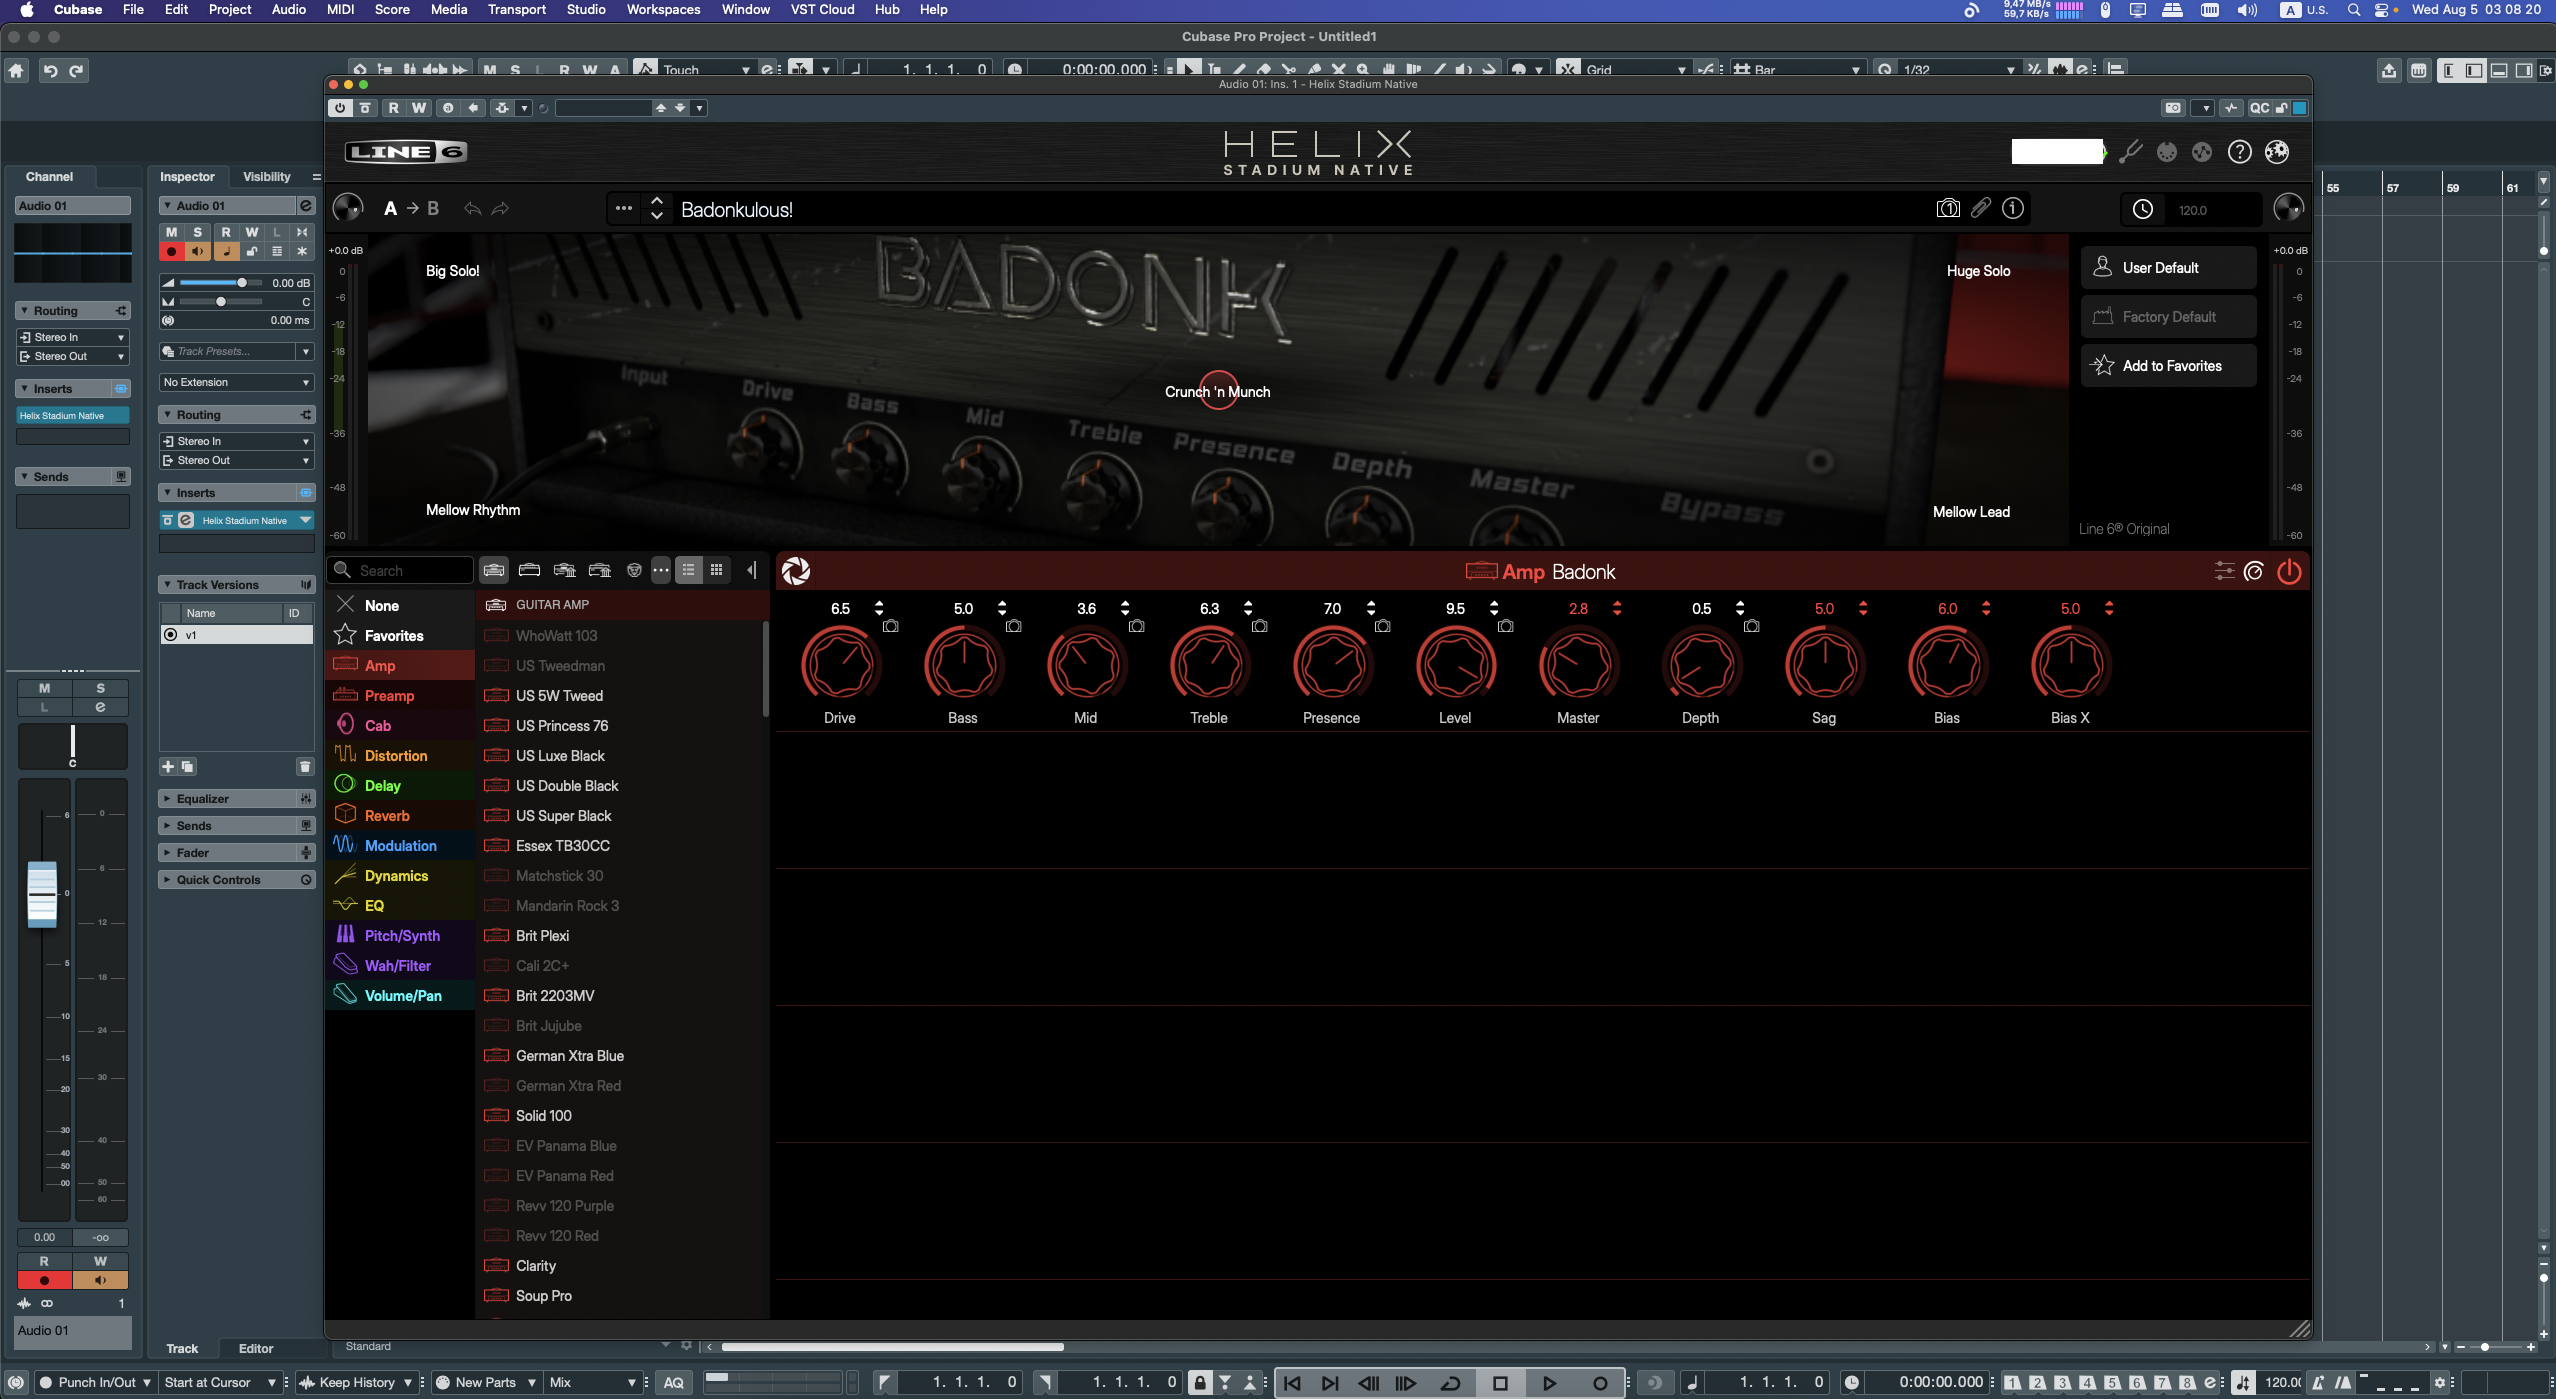Toggle the Helix Stadium Native insert bypass
2556x1399 pixels.
(x=168, y=520)
